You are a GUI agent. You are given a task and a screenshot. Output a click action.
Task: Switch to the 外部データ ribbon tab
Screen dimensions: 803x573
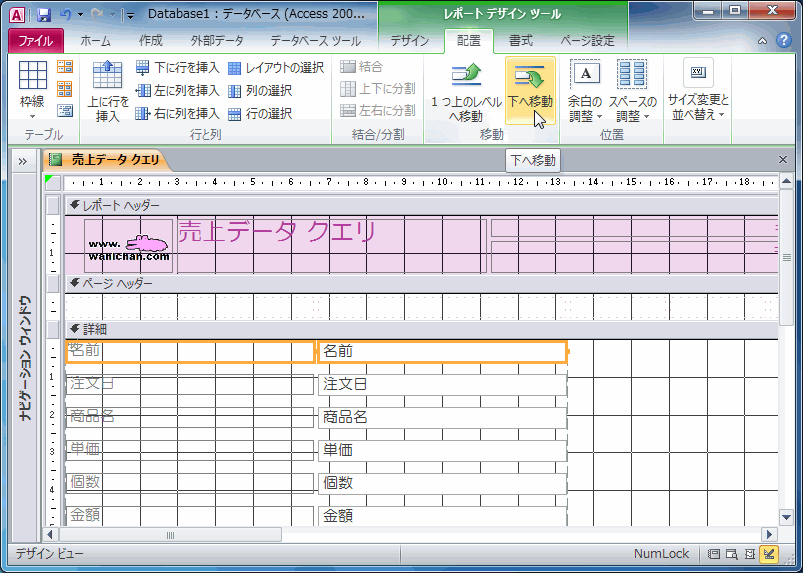pos(217,40)
